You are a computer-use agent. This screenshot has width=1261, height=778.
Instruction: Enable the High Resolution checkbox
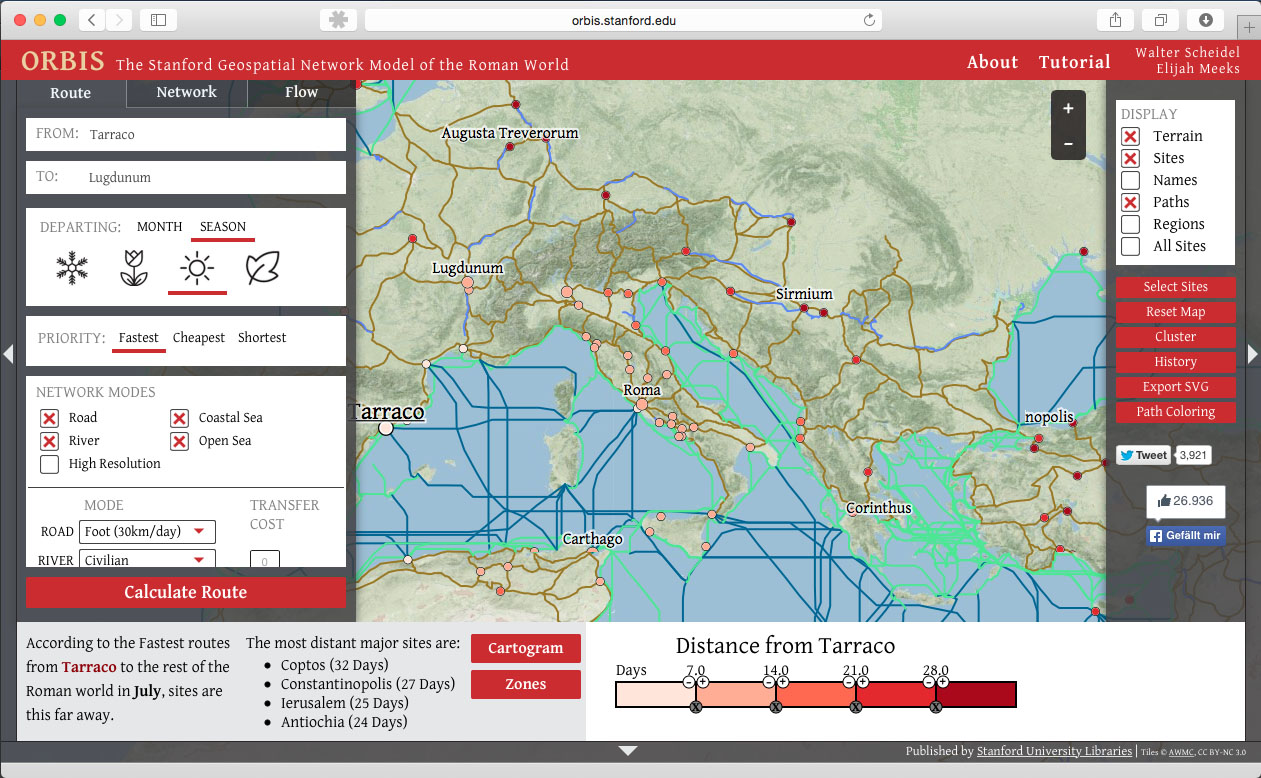49,464
